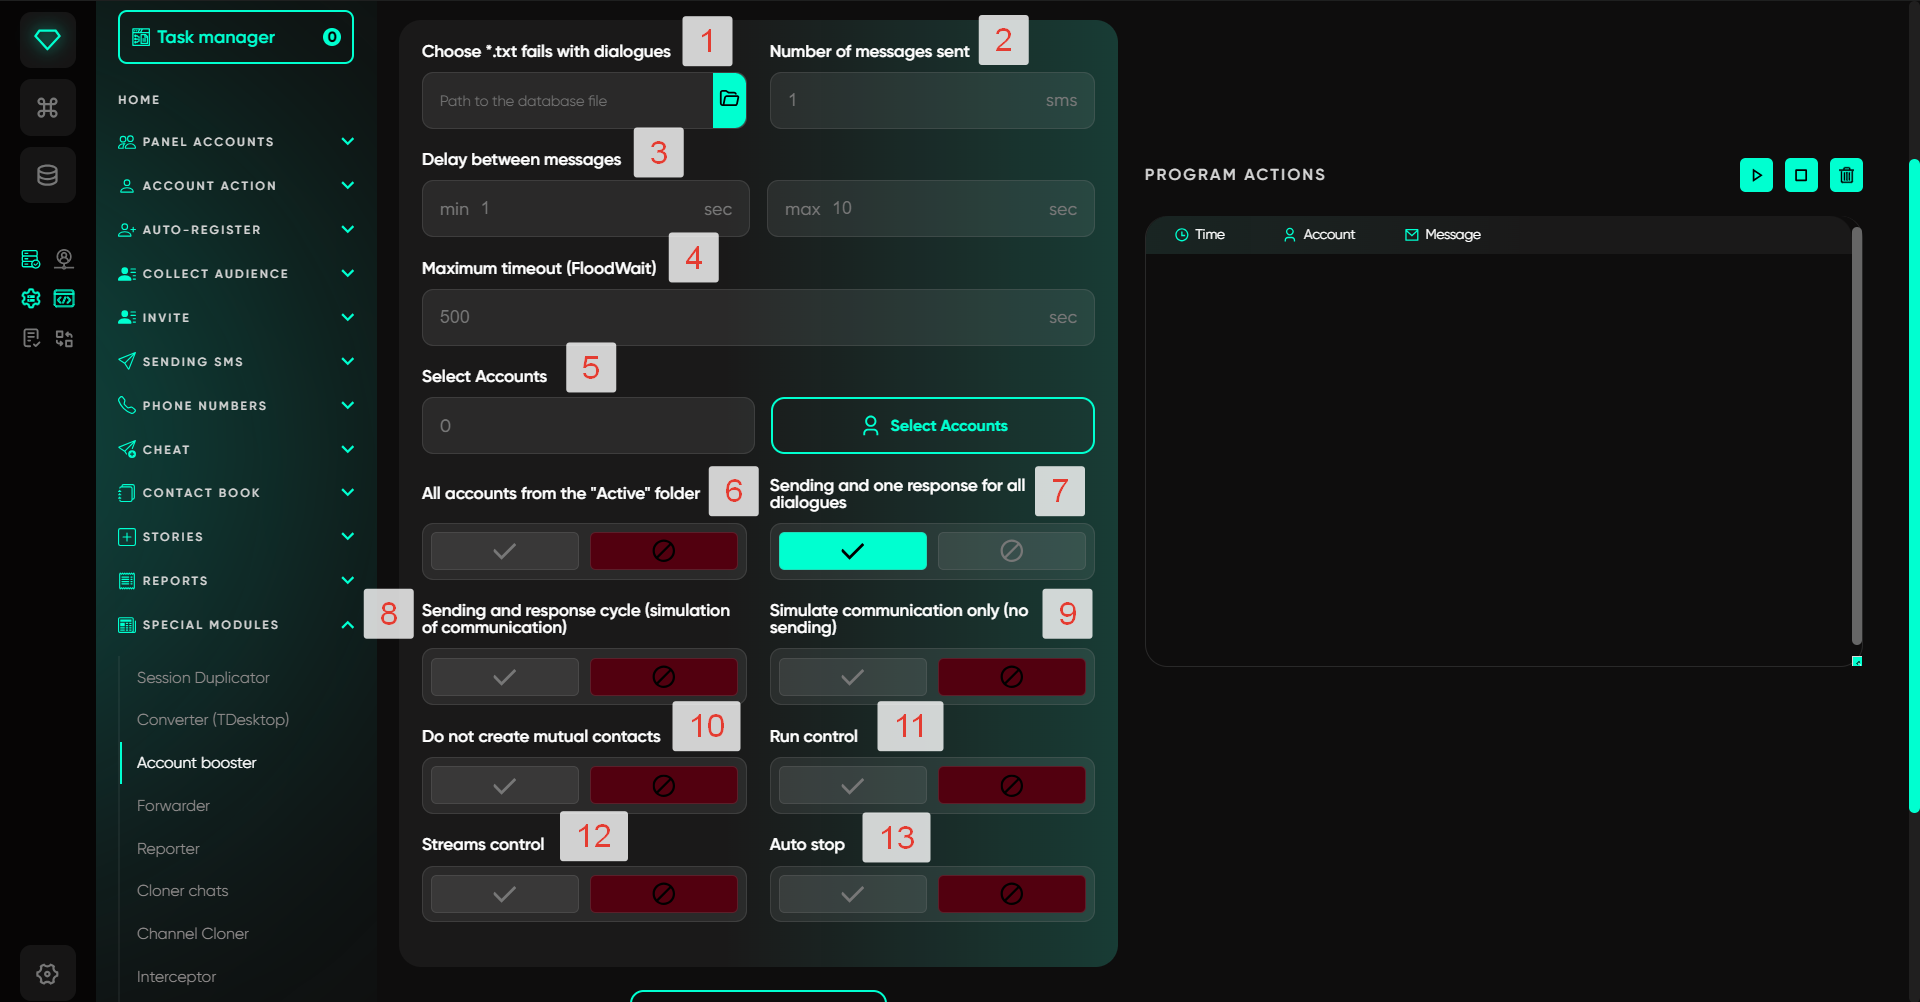Click the Maximum timeout FloodWait field
Screen dimensions: 1920x1002
pos(740,317)
